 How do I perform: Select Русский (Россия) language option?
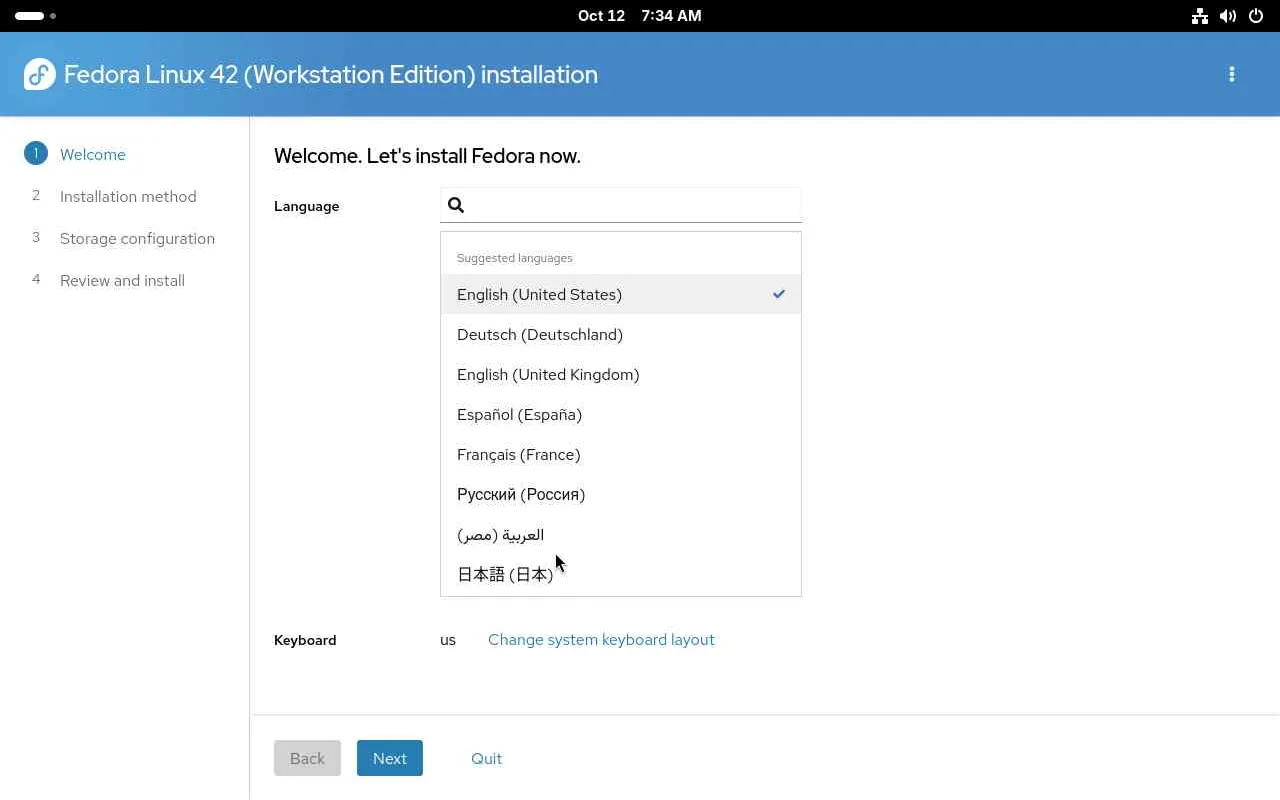click(521, 494)
